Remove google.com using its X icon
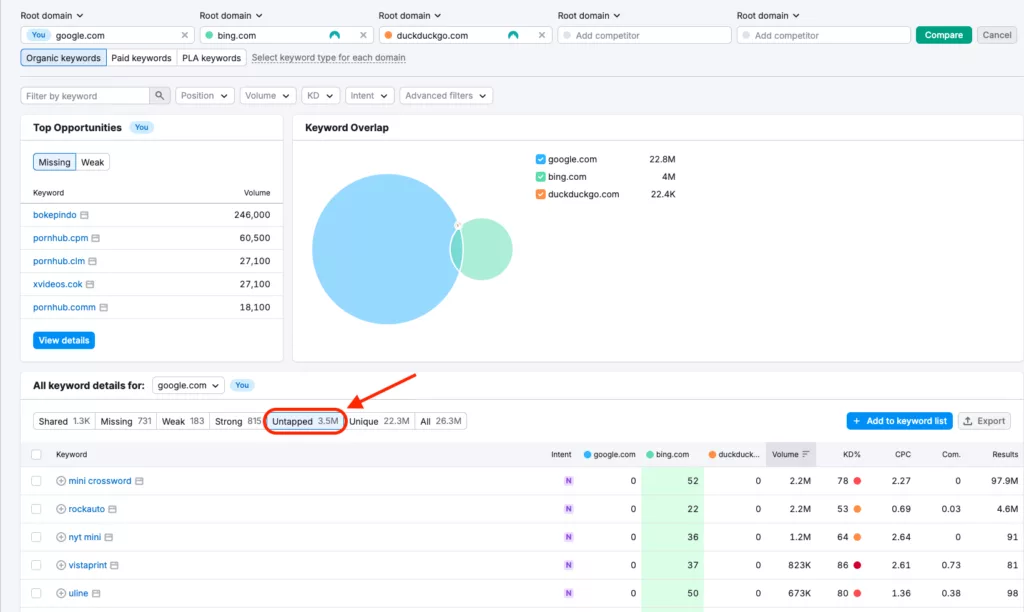This screenshot has width=1024, height=612. pyautogui.click(x=185, y=35)
